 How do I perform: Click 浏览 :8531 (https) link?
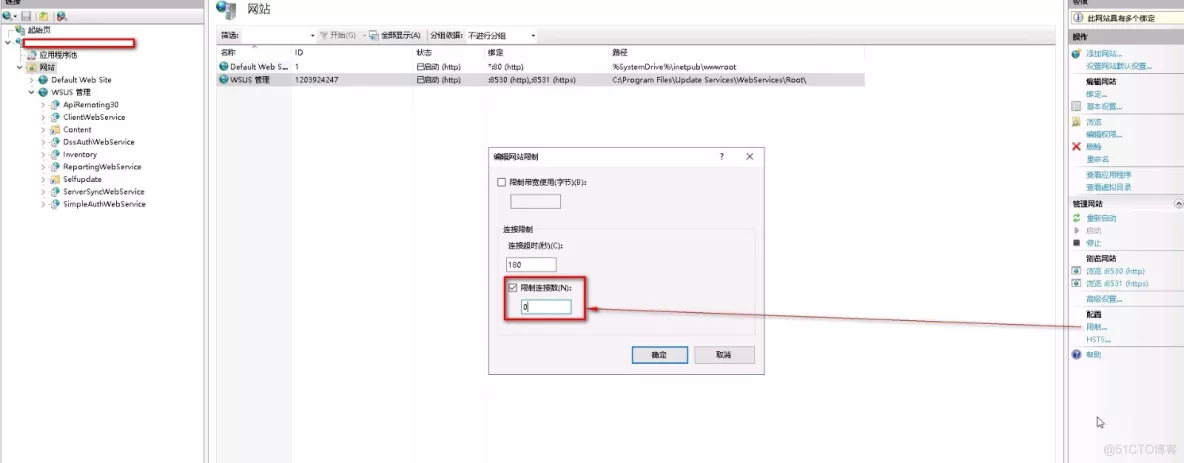click(x=1117, y=283)
